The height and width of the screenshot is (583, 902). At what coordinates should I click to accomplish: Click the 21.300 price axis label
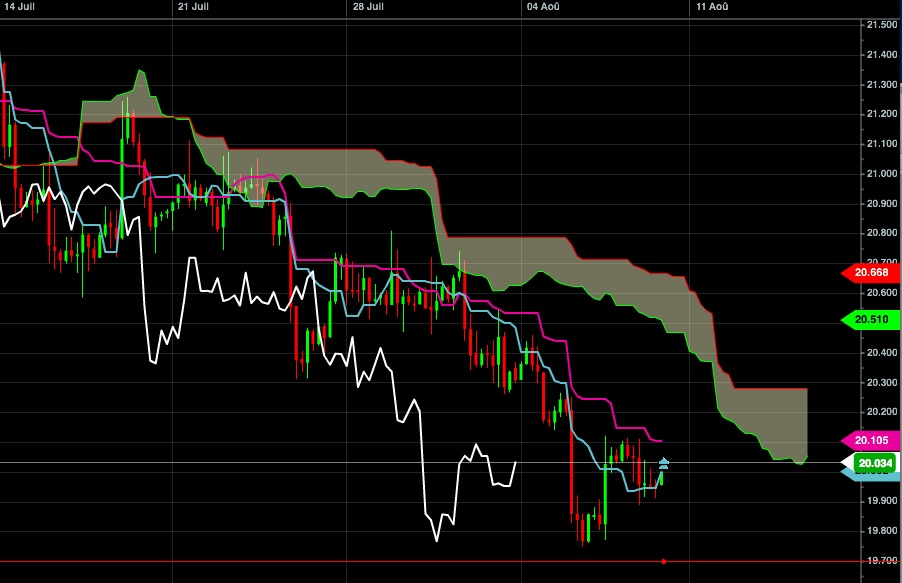pyautogui.click(x=881, y=84)
